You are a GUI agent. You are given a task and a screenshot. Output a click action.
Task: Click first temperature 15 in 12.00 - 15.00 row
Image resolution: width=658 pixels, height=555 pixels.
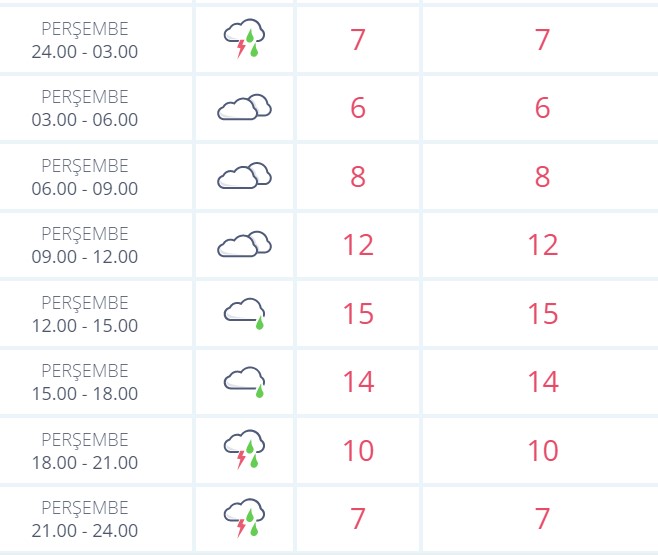coord(358,313)
